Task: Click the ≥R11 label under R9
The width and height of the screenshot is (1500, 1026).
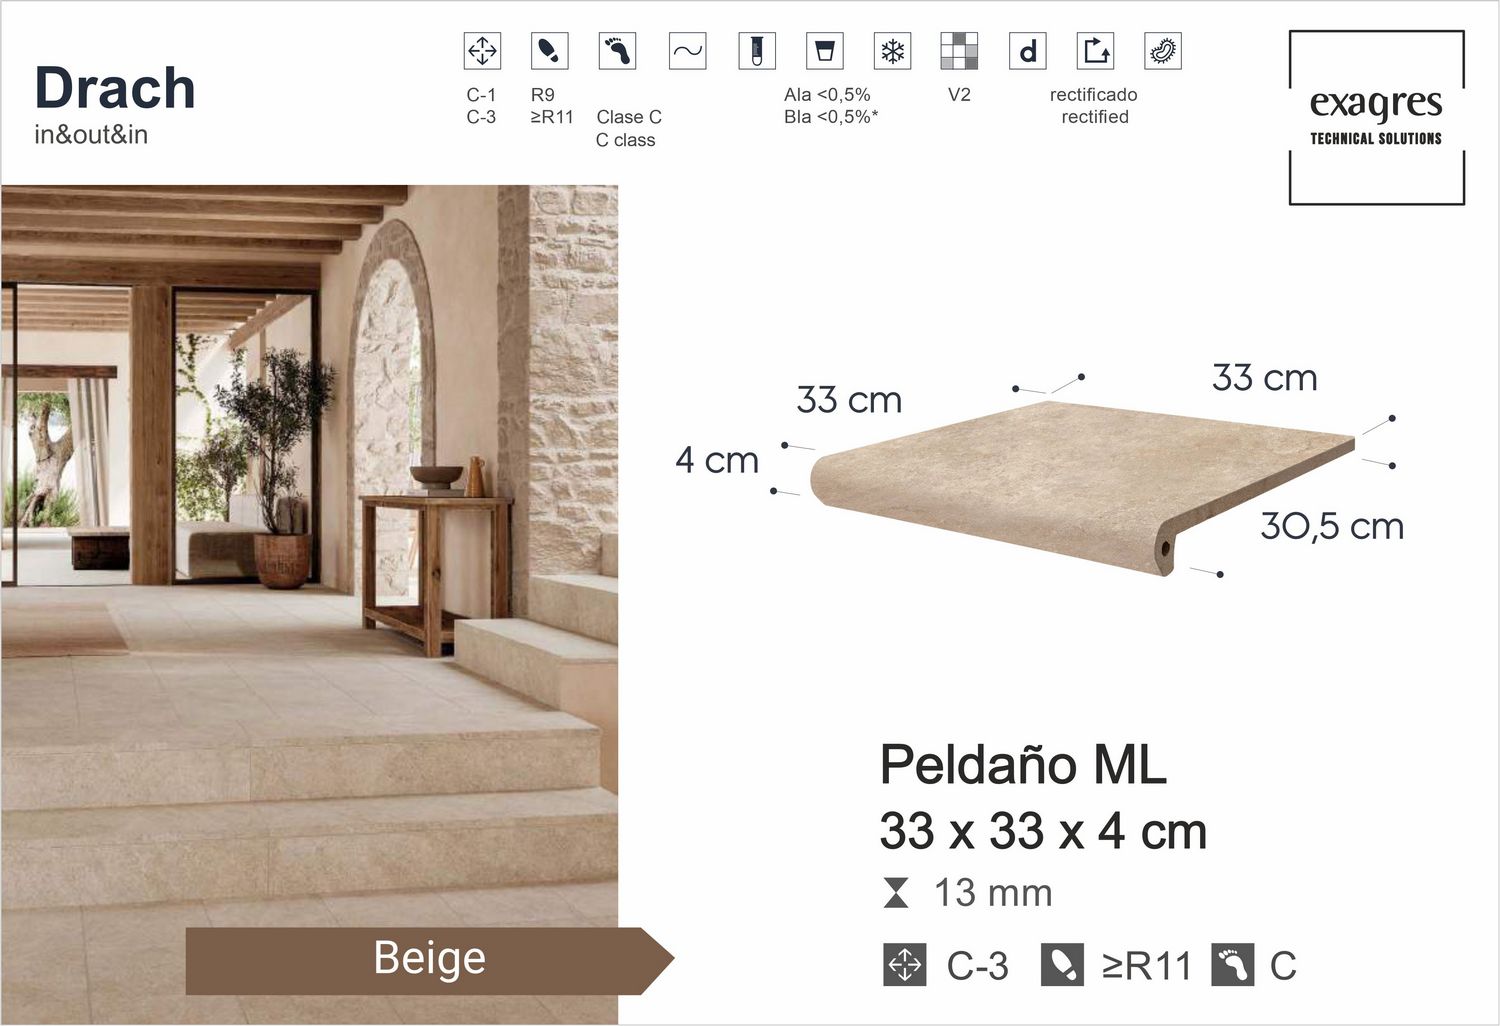Action: click(552, 117)
